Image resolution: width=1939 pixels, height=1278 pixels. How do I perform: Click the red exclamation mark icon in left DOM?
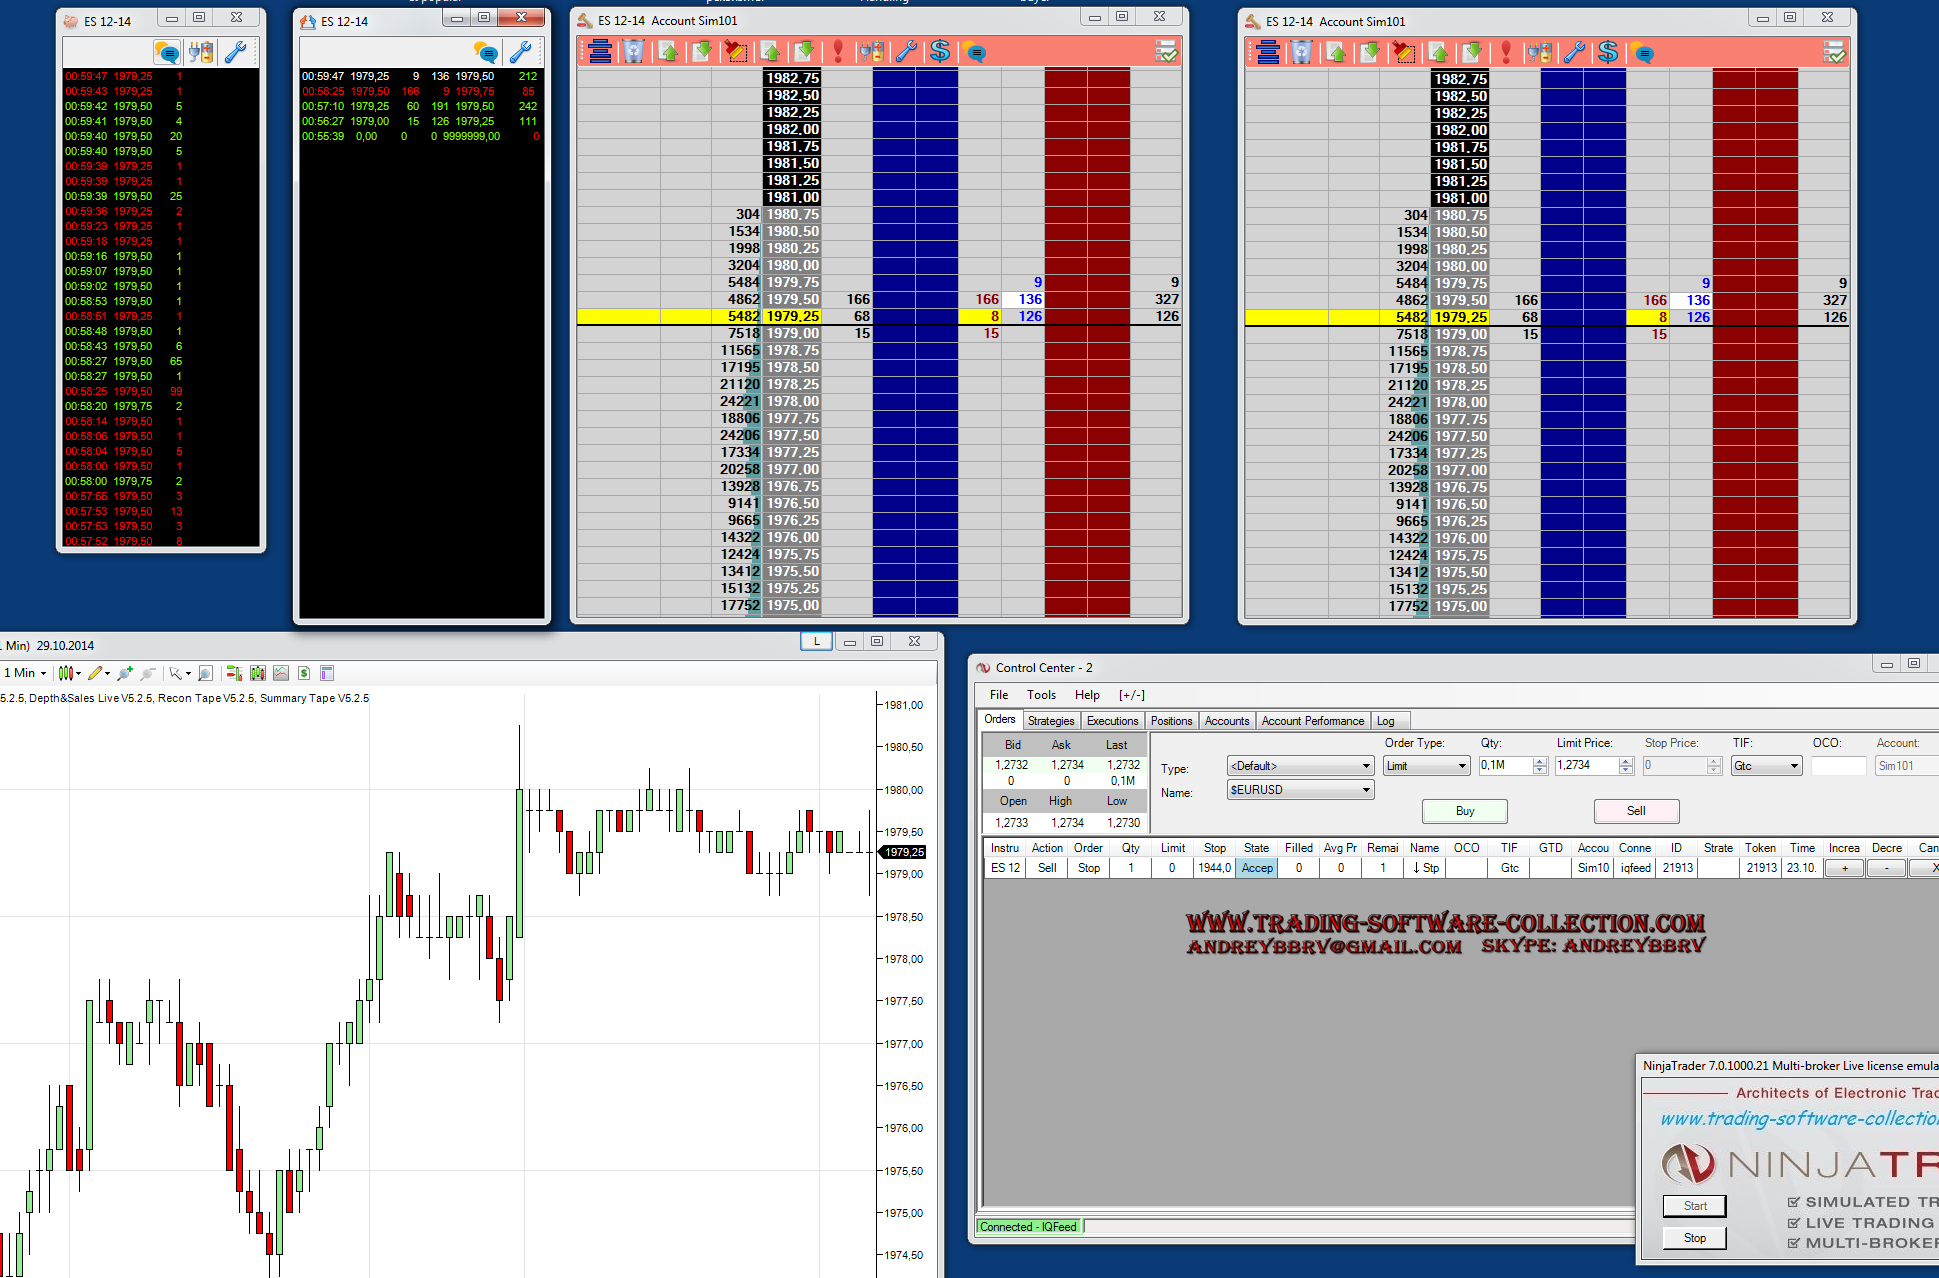click(838, 52)
